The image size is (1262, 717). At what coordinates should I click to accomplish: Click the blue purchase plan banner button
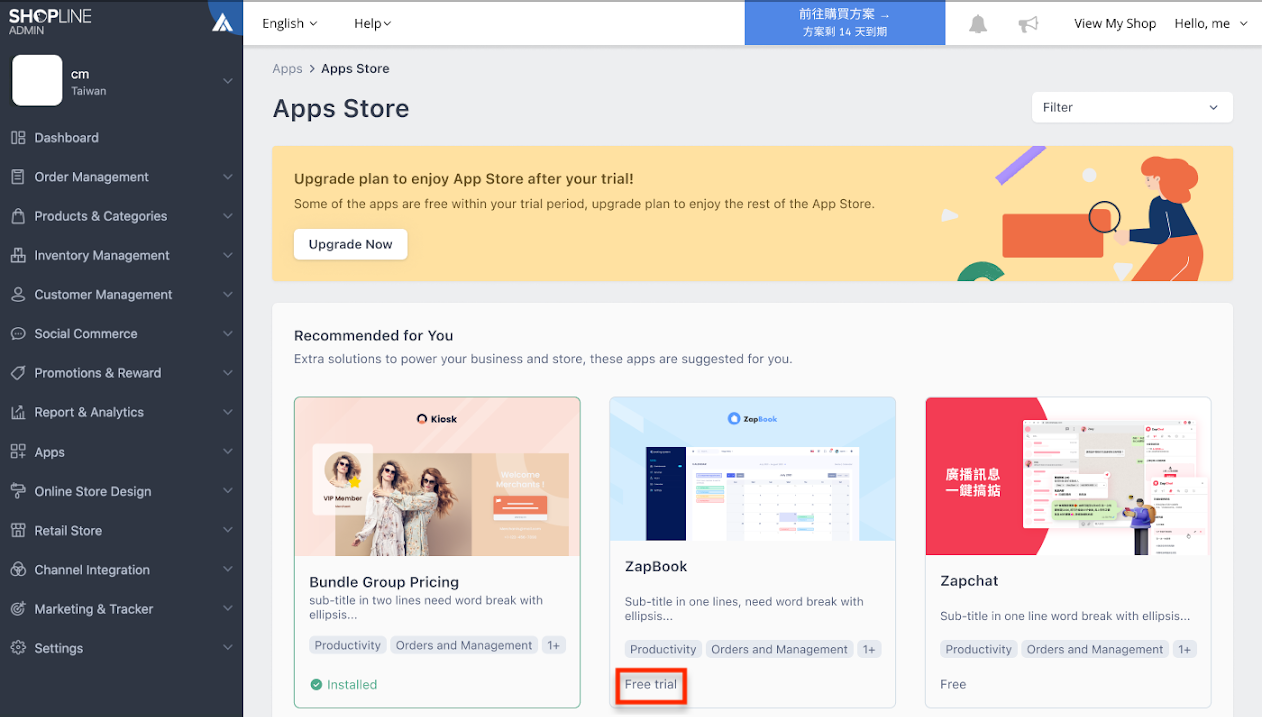tap(845, 23)
